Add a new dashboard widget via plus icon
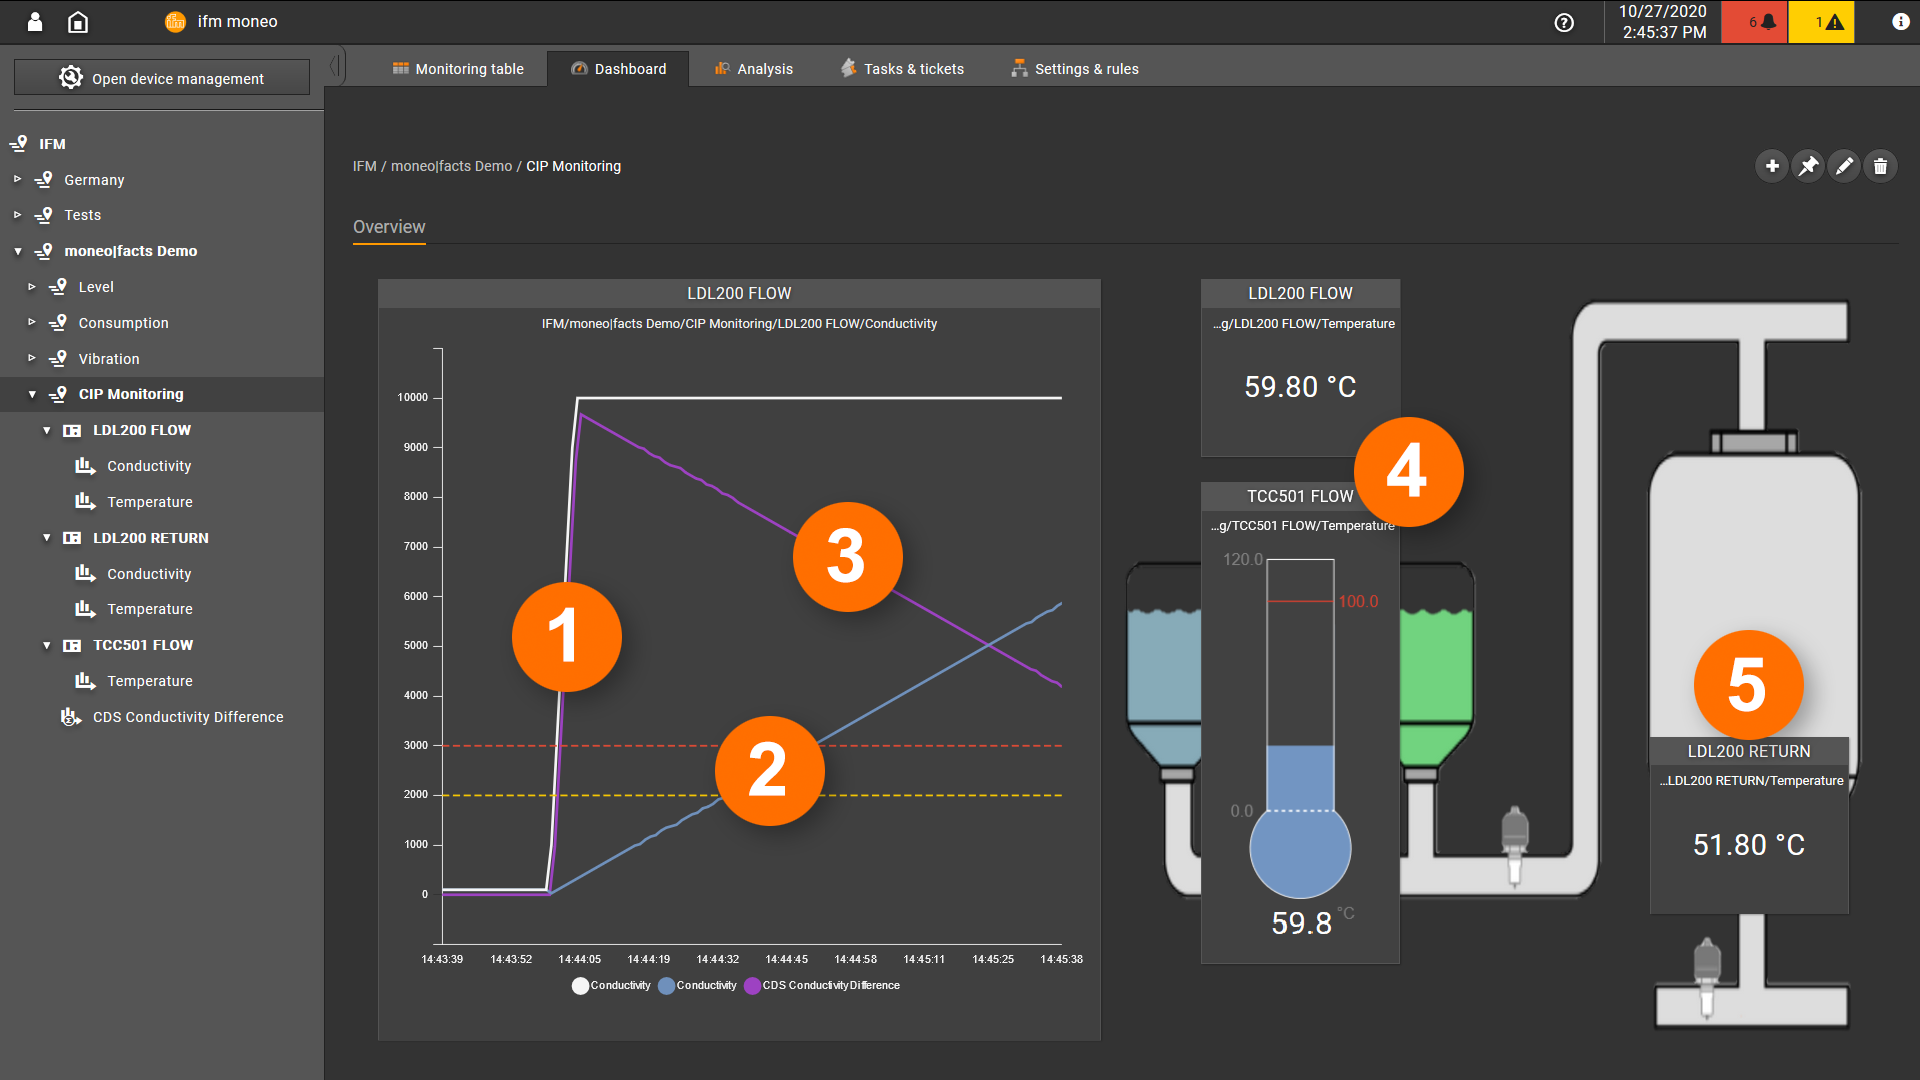 pos(1771,166)
